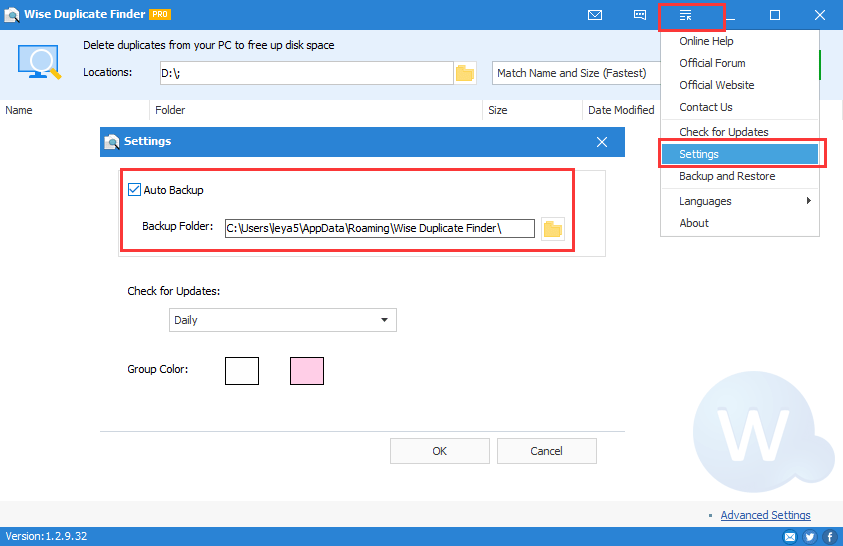Browse for backup folder with folder icon
843x546 pixels.
point(553,229)
